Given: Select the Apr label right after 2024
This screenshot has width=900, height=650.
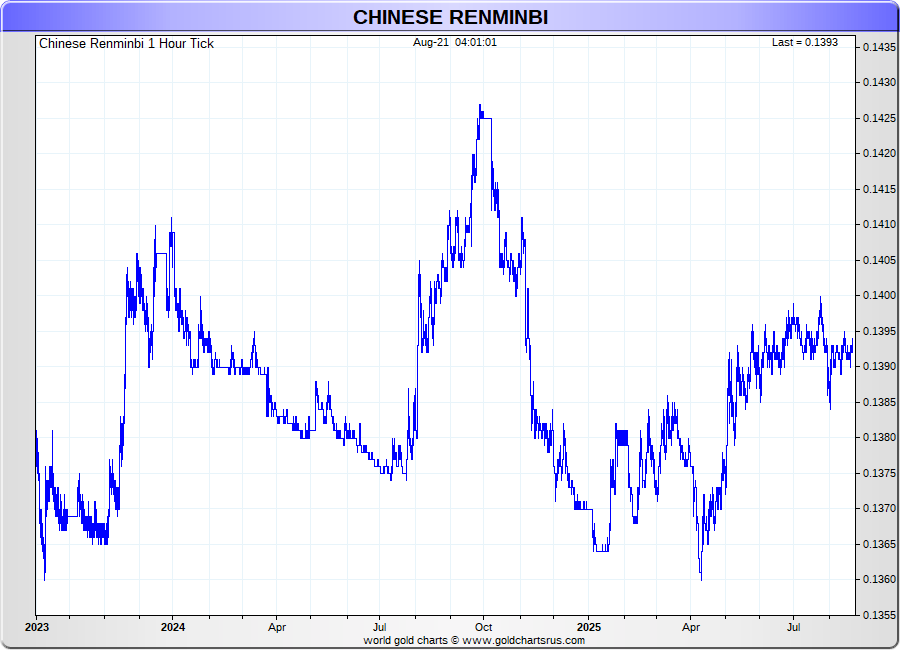Looking at the screenshot, I should [277, 628].
